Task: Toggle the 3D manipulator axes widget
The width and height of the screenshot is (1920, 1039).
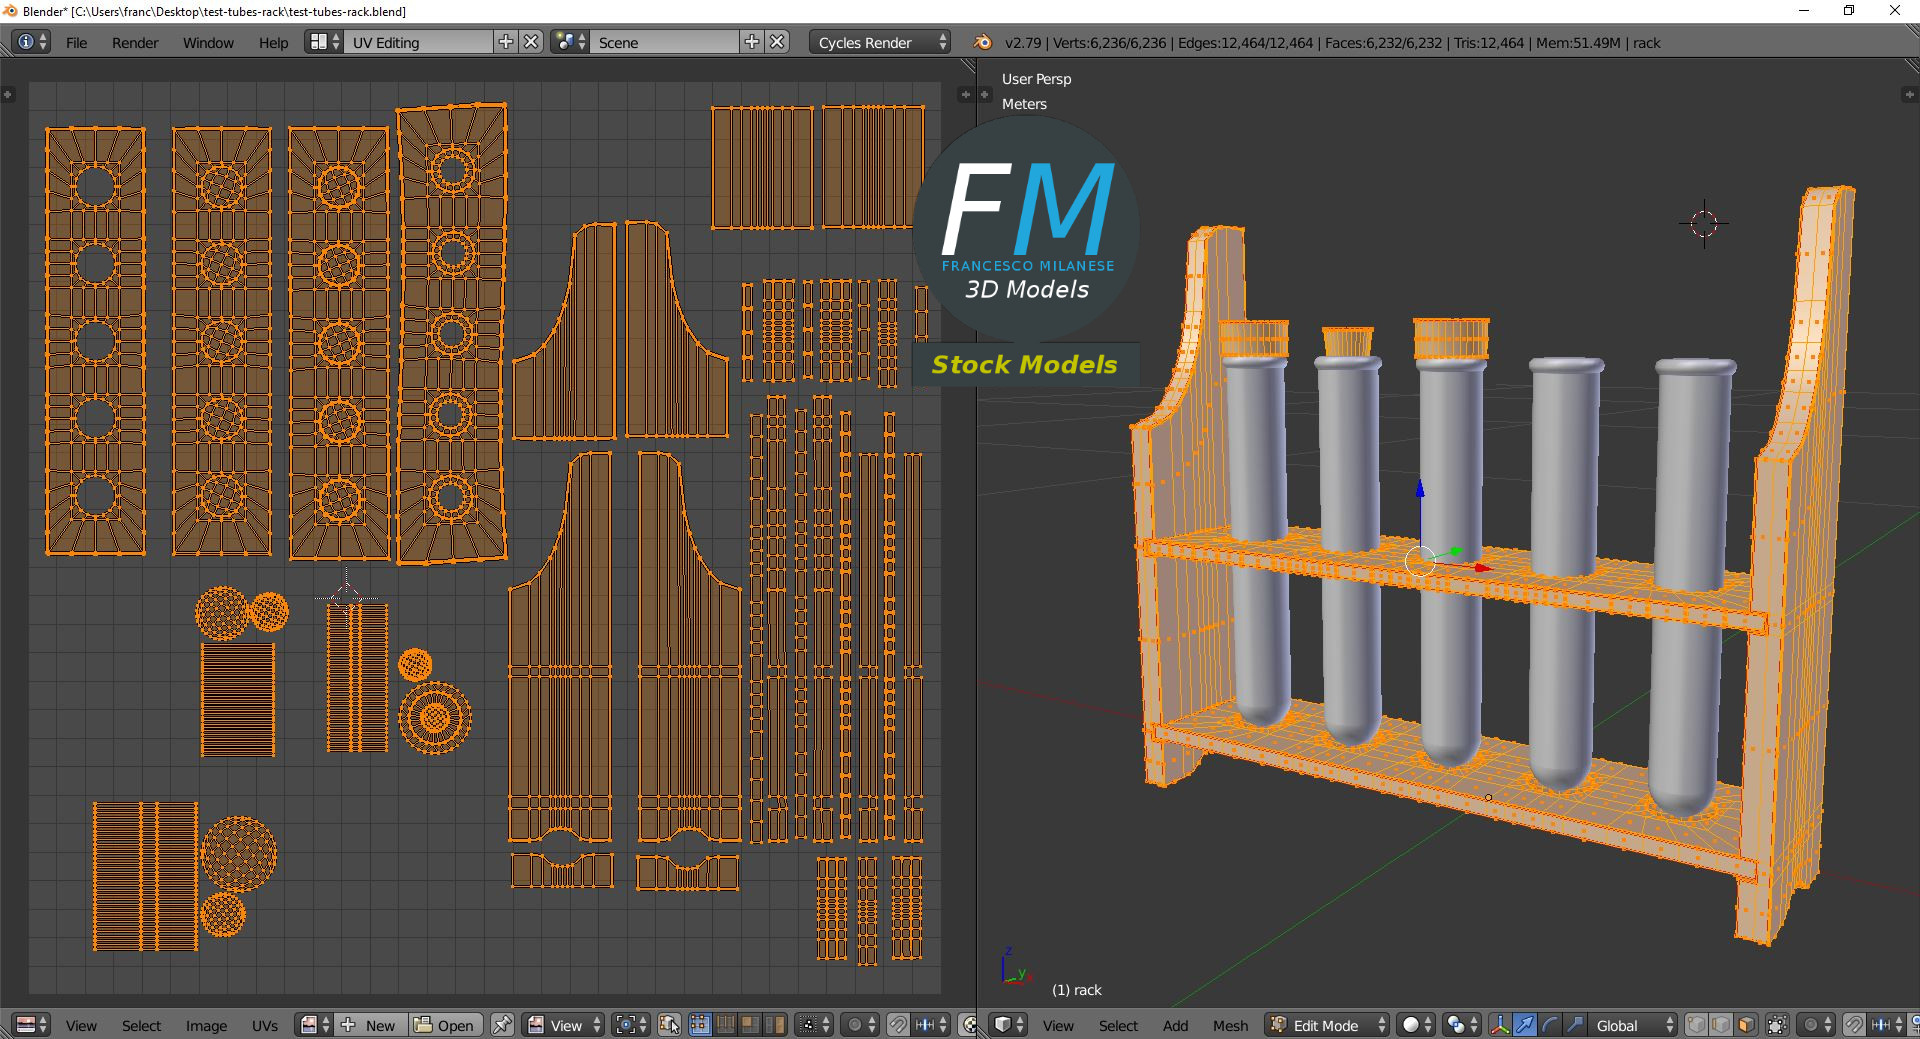Action: tap(1499, 1025)
